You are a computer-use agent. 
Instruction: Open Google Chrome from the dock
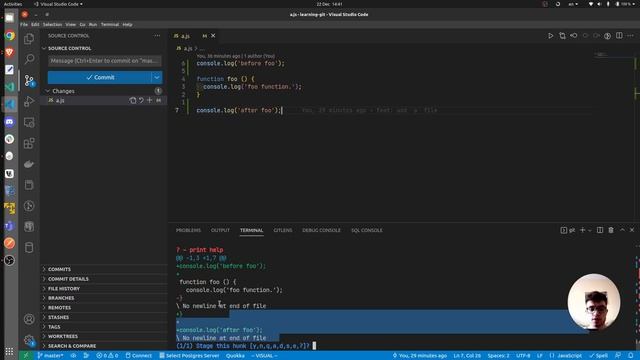tap(9, 36)
